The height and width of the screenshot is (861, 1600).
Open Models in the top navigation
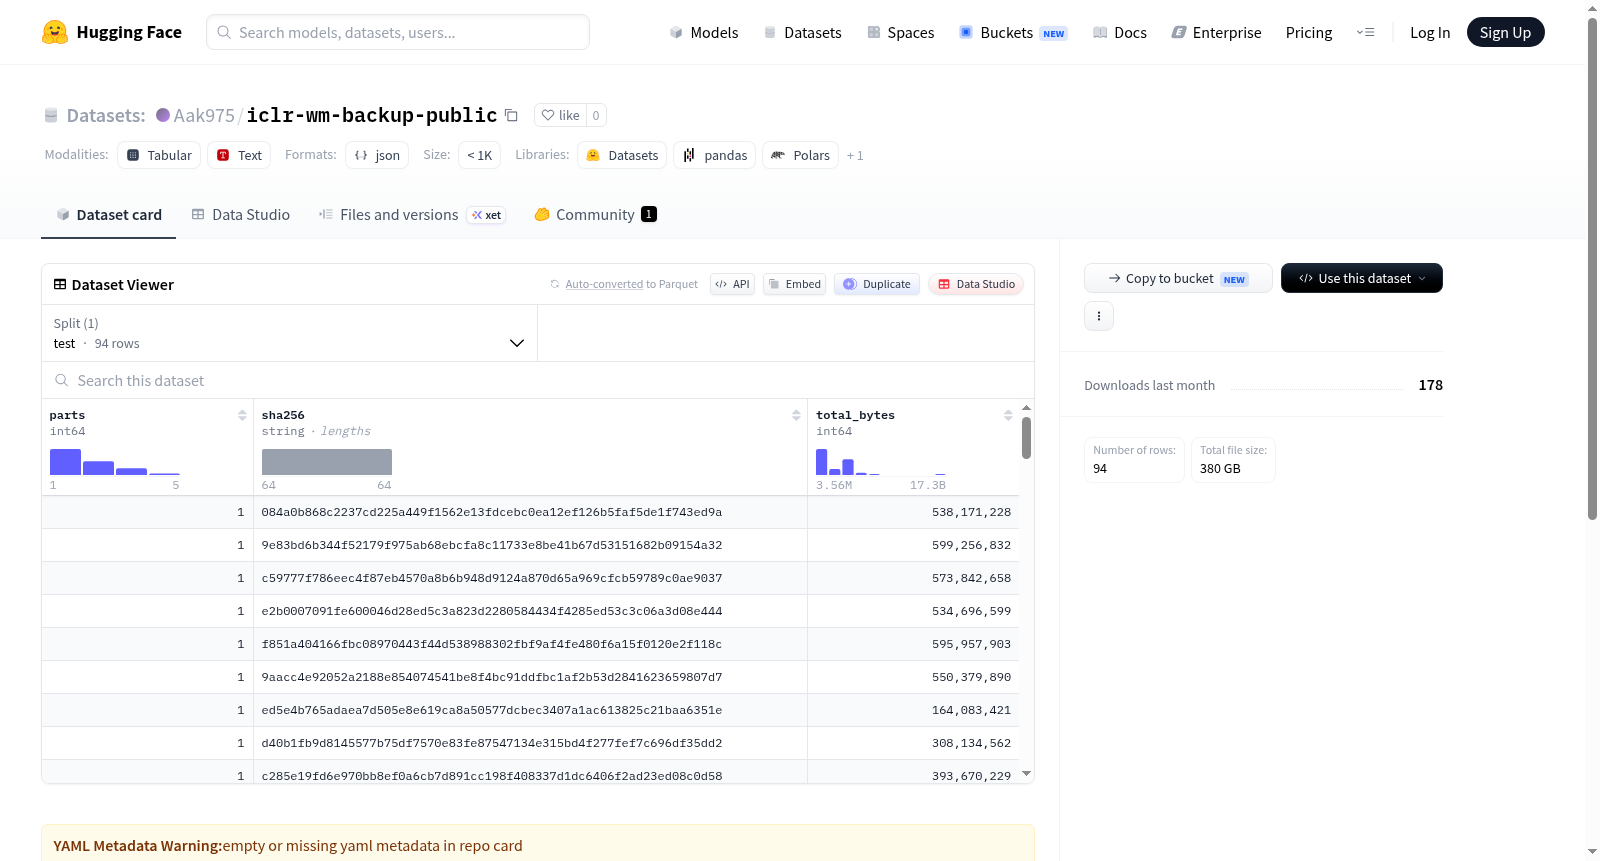coord(704,32)
